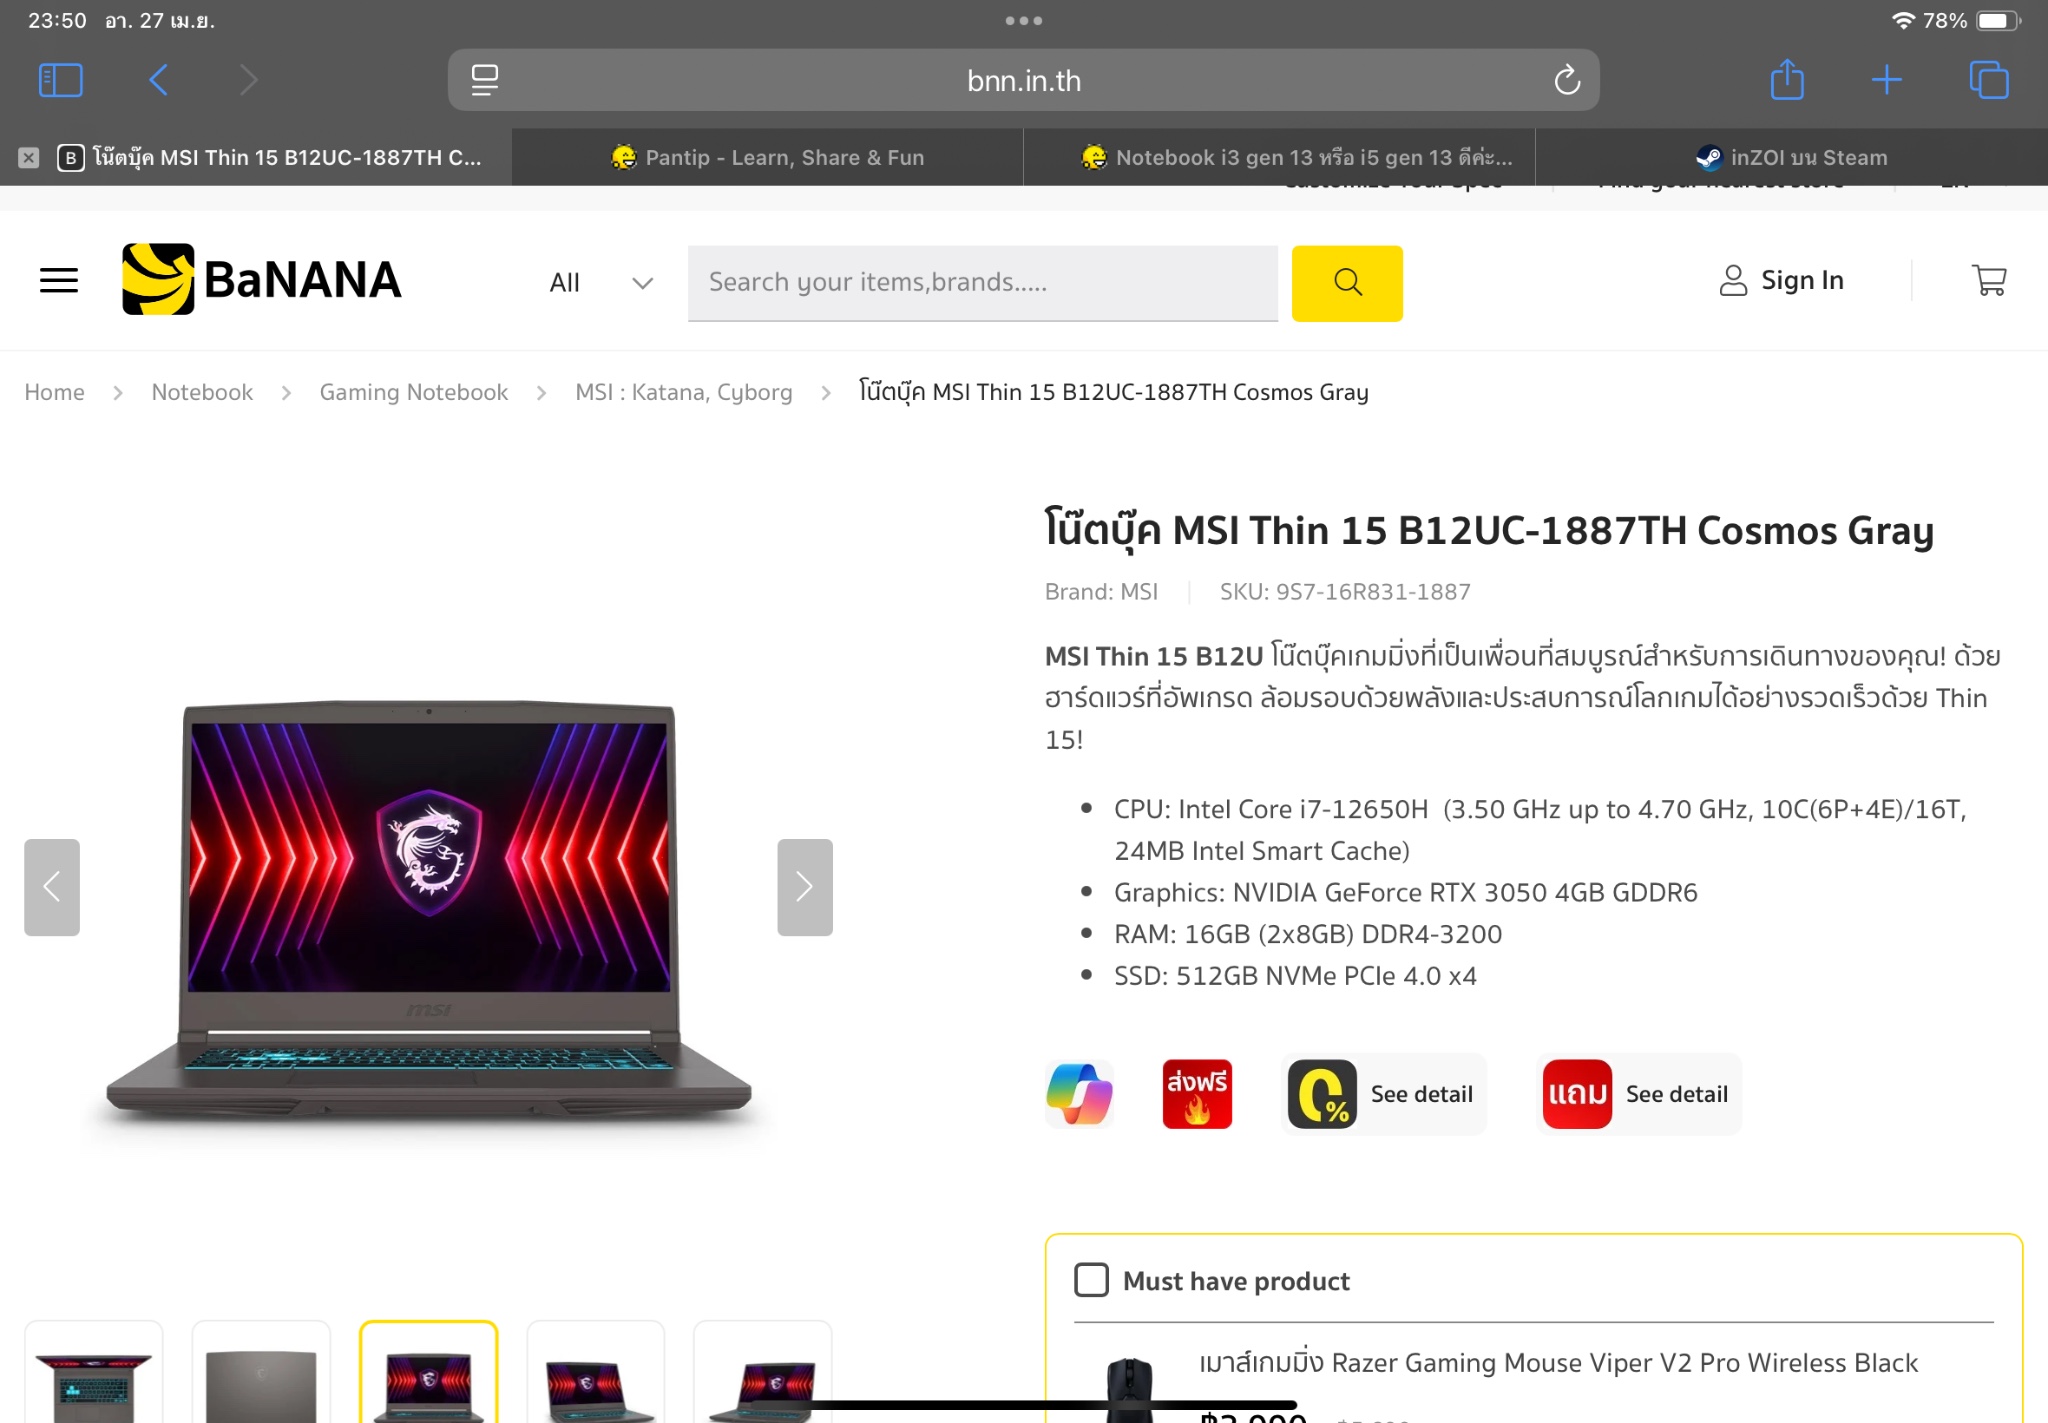Select the second laptop lid thumbnail
The image size is (2048, 1423).
pos(261,1372)
